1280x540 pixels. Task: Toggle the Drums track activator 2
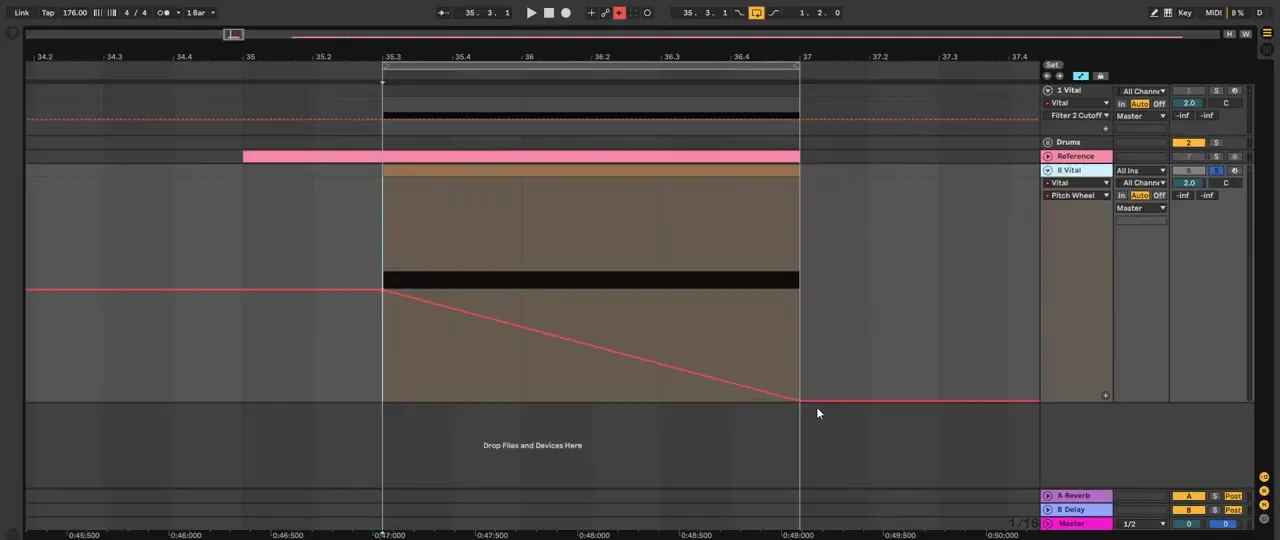[1188, 142]
